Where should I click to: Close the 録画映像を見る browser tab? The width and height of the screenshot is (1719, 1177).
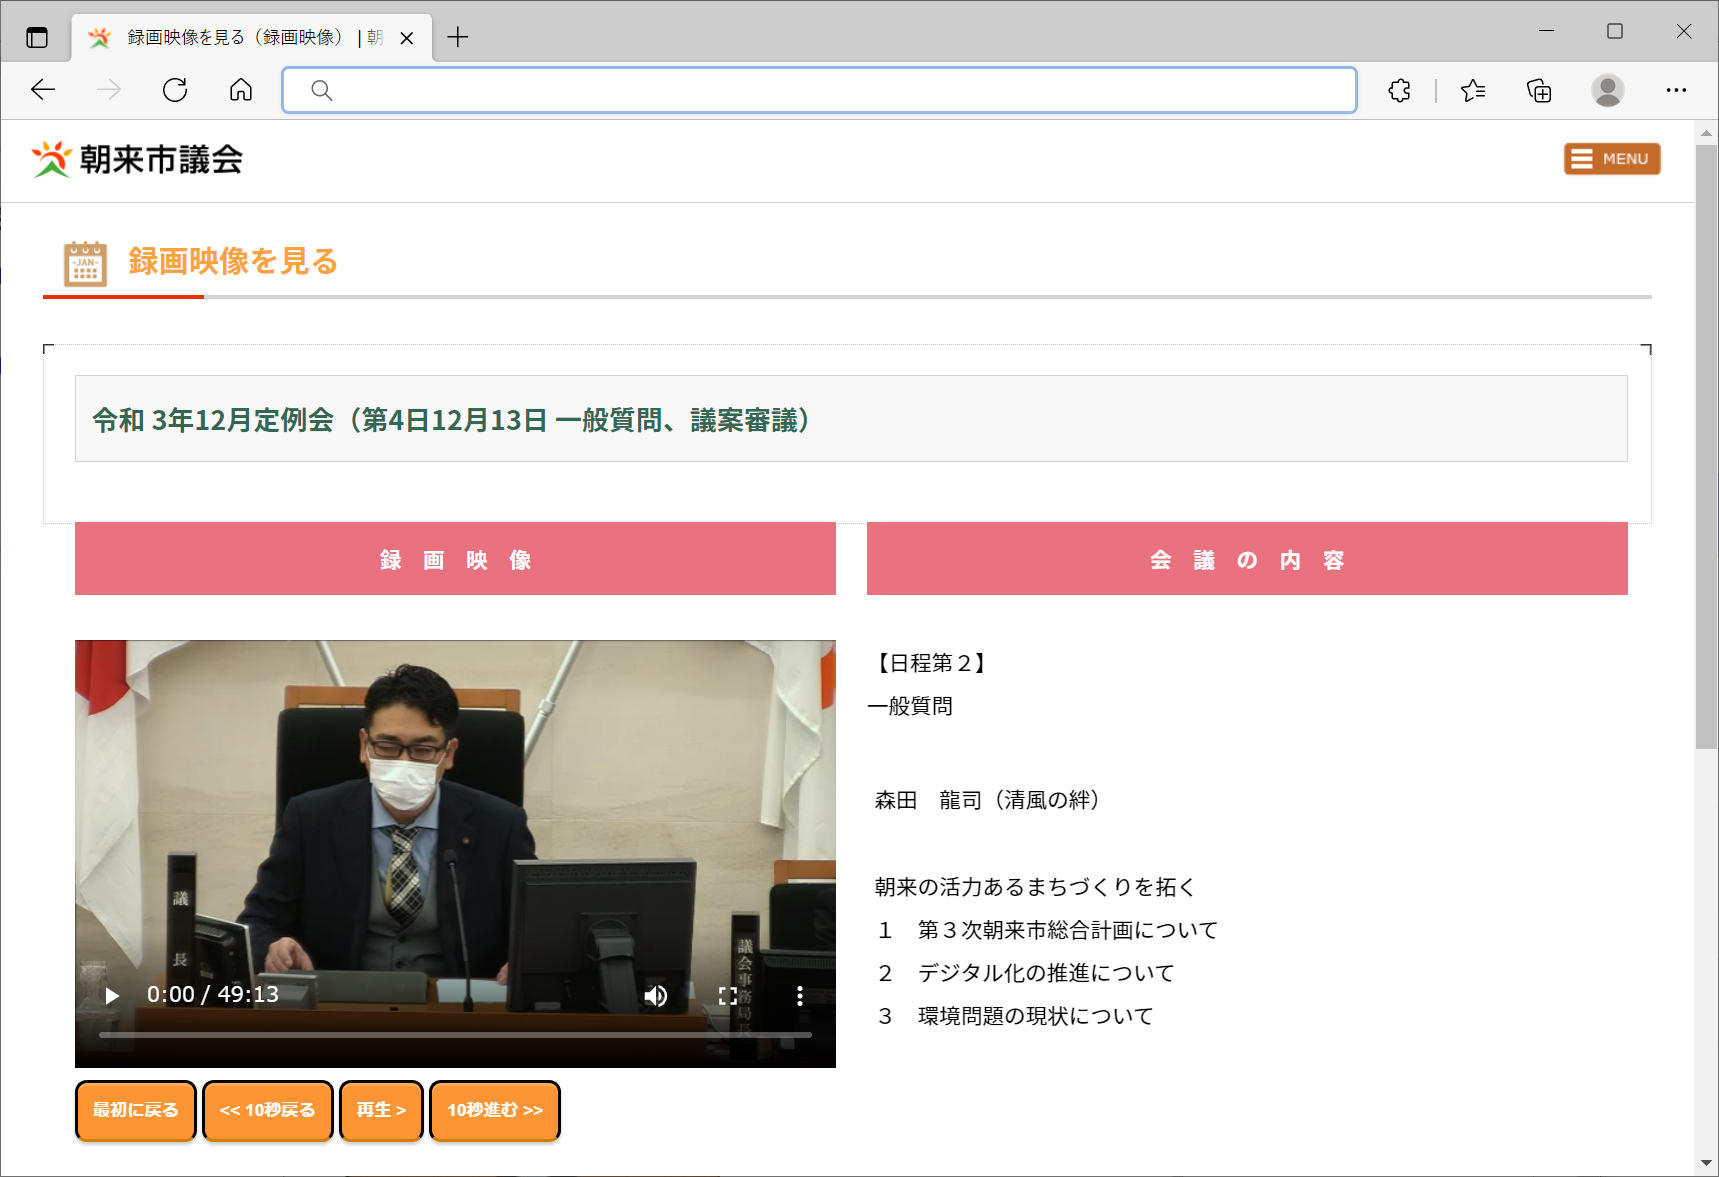click(x=407, y=38)
